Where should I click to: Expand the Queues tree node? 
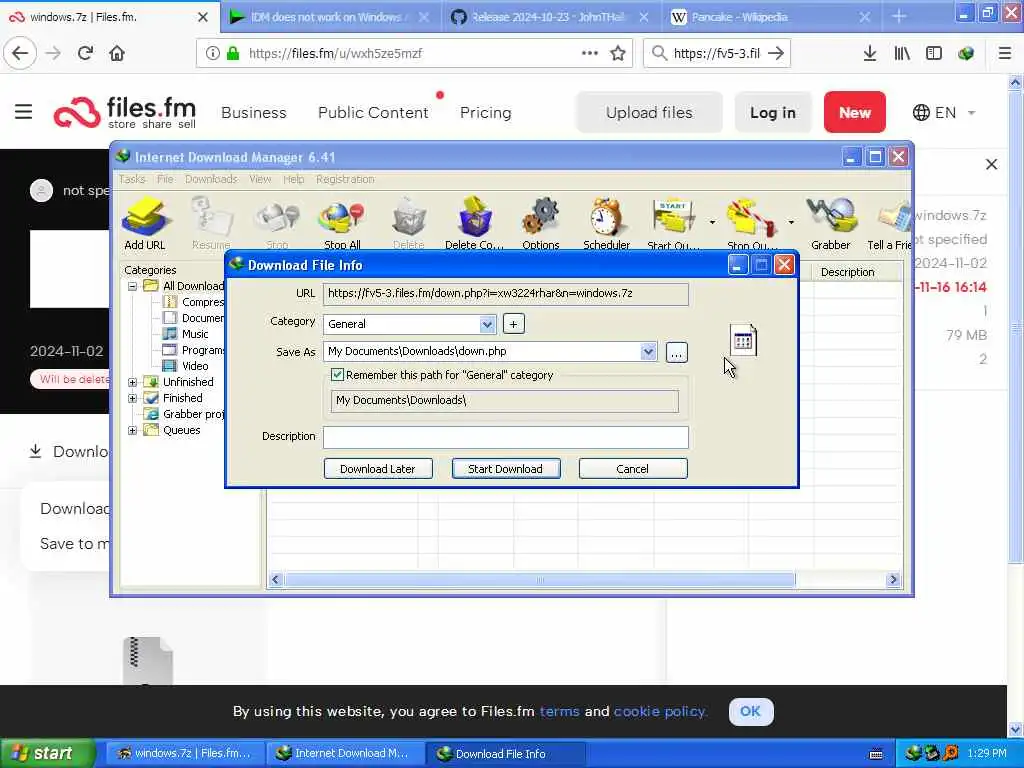(x=133, y=430)
